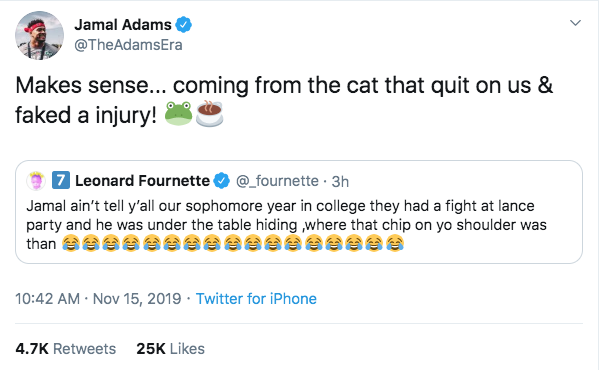
Task: View the 25K Likes list
Action: click(171, 349)
